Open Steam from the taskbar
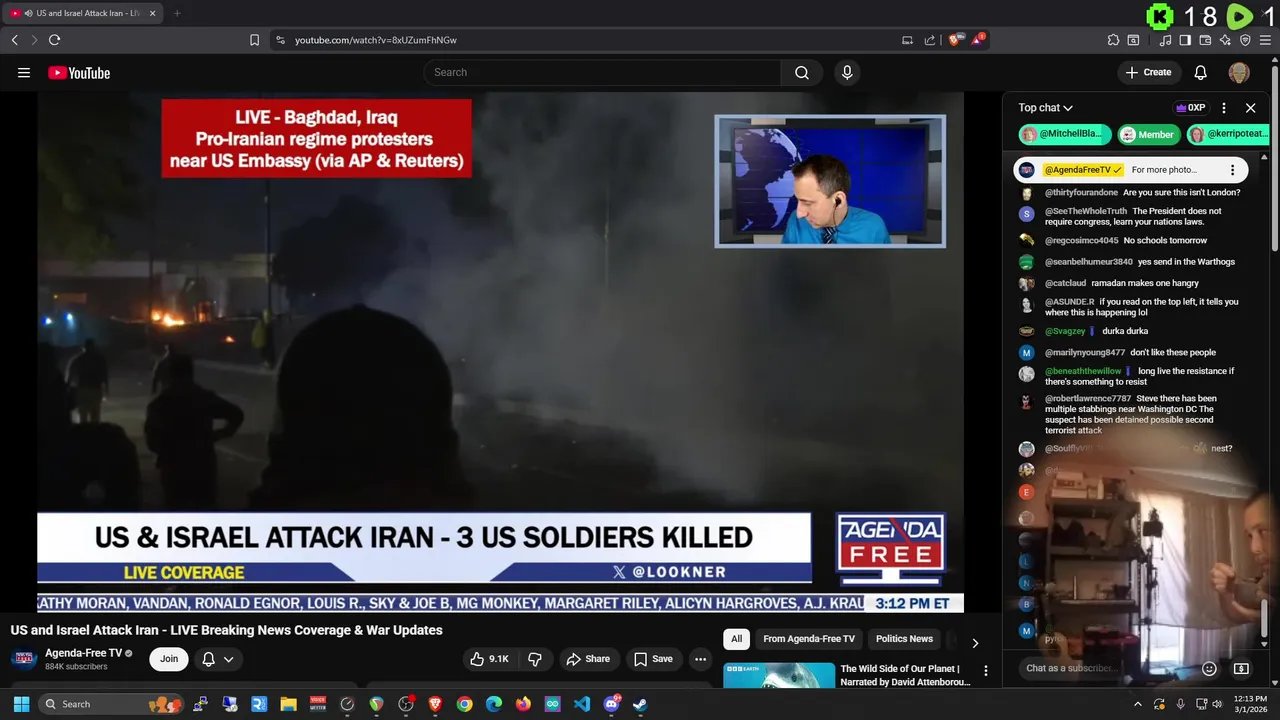Image resolution: width=1280 pixels, height=720 pixels. (640, 704)
